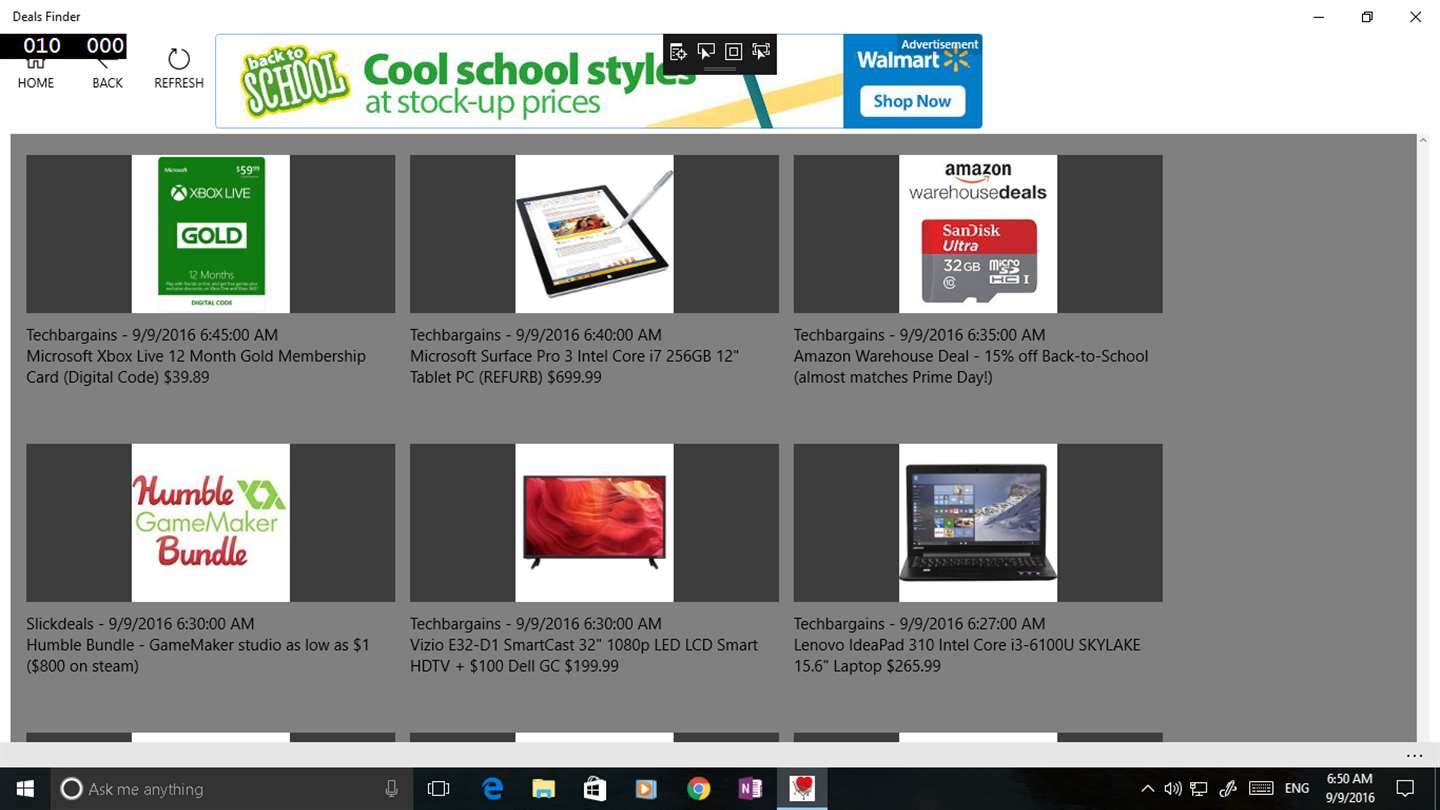Click 'Techbargains - 9/9/2016 6:27:00 AM' line
Screen dimensions: 1440x810
point(920,624)
